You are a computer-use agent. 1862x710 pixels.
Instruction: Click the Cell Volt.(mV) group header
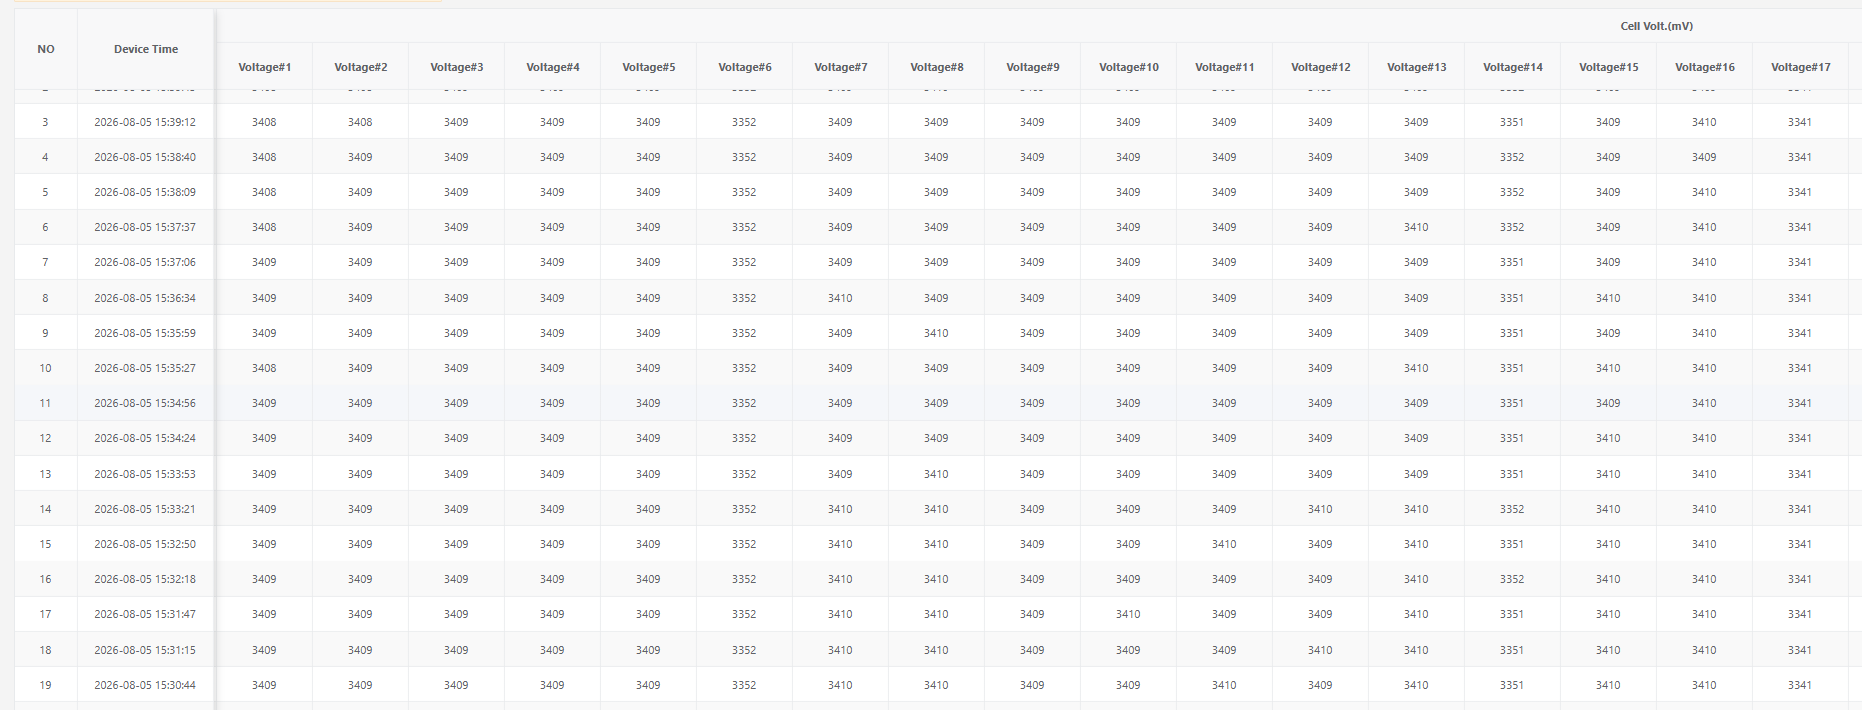tap(1656, 26)
